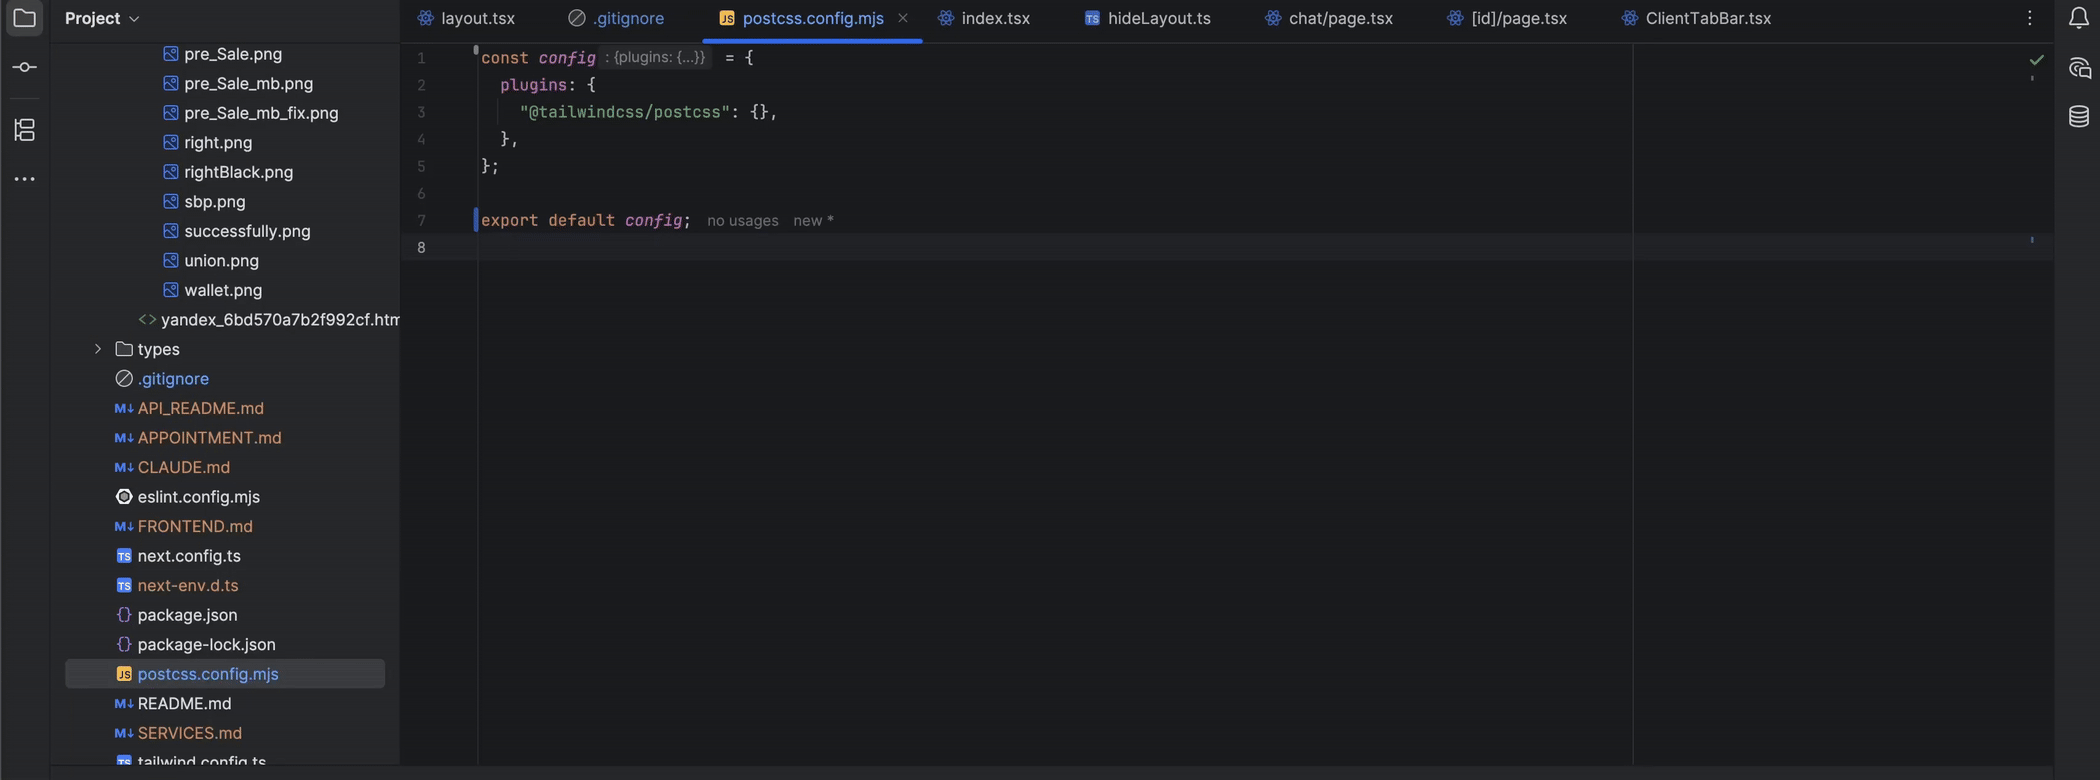
Task: Open the Project tool window folder icon
Action: tap(24, 18)
